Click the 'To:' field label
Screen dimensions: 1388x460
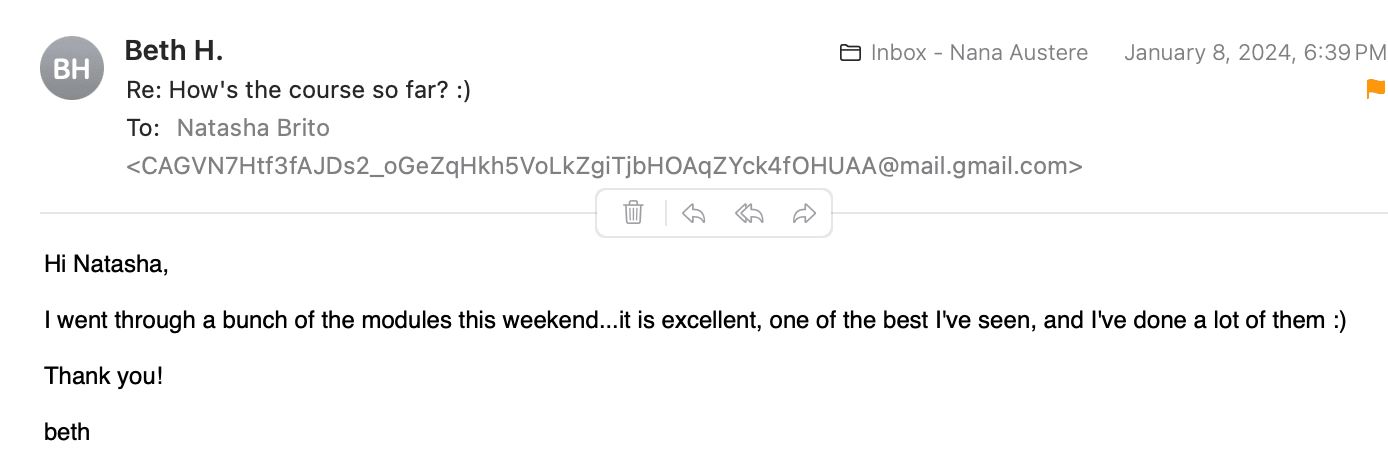tap(143, 128)
